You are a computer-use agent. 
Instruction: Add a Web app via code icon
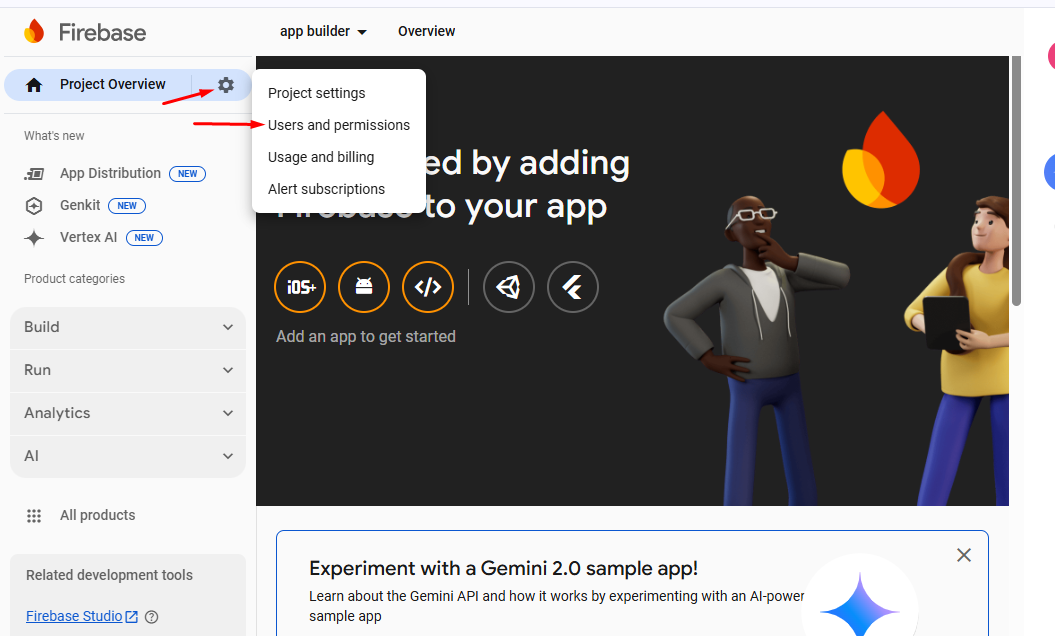(x=428, y=287)
